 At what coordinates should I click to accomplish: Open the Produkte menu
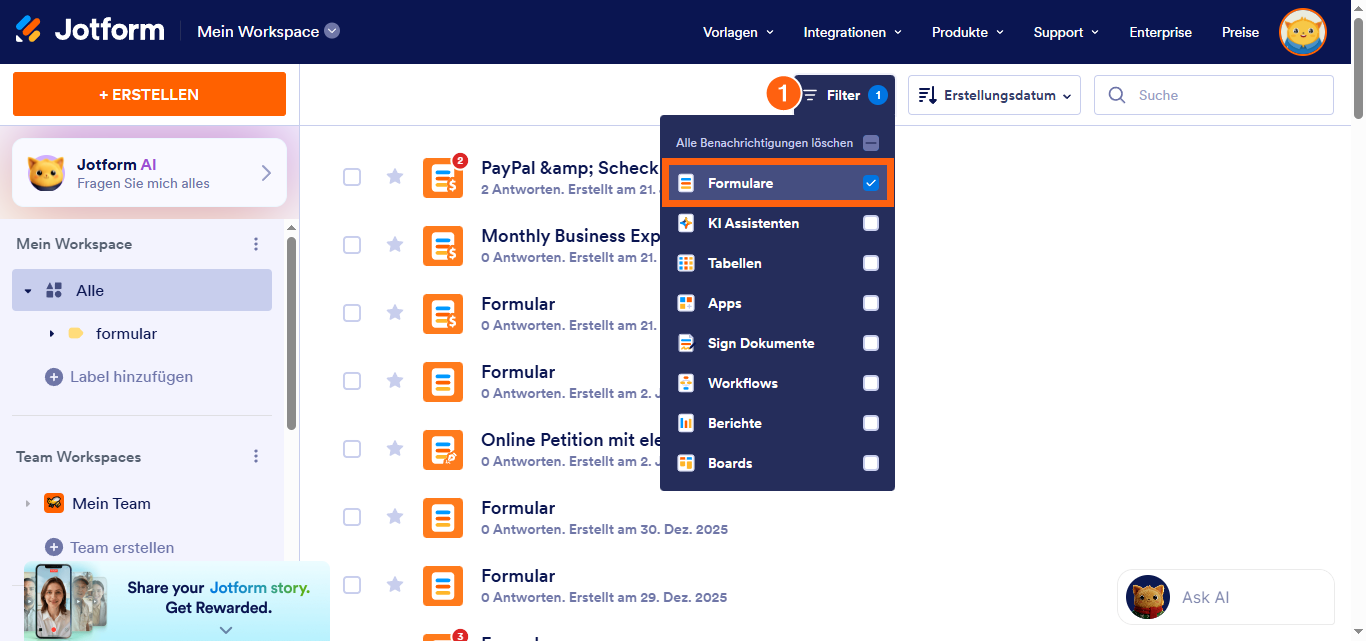pyautogui.click(x=968, y=32)
